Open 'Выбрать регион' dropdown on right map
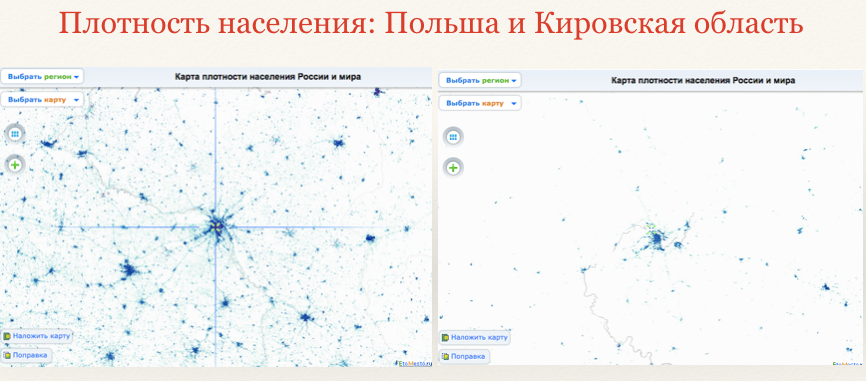This screenshot has width=866, height=381. 480,80
